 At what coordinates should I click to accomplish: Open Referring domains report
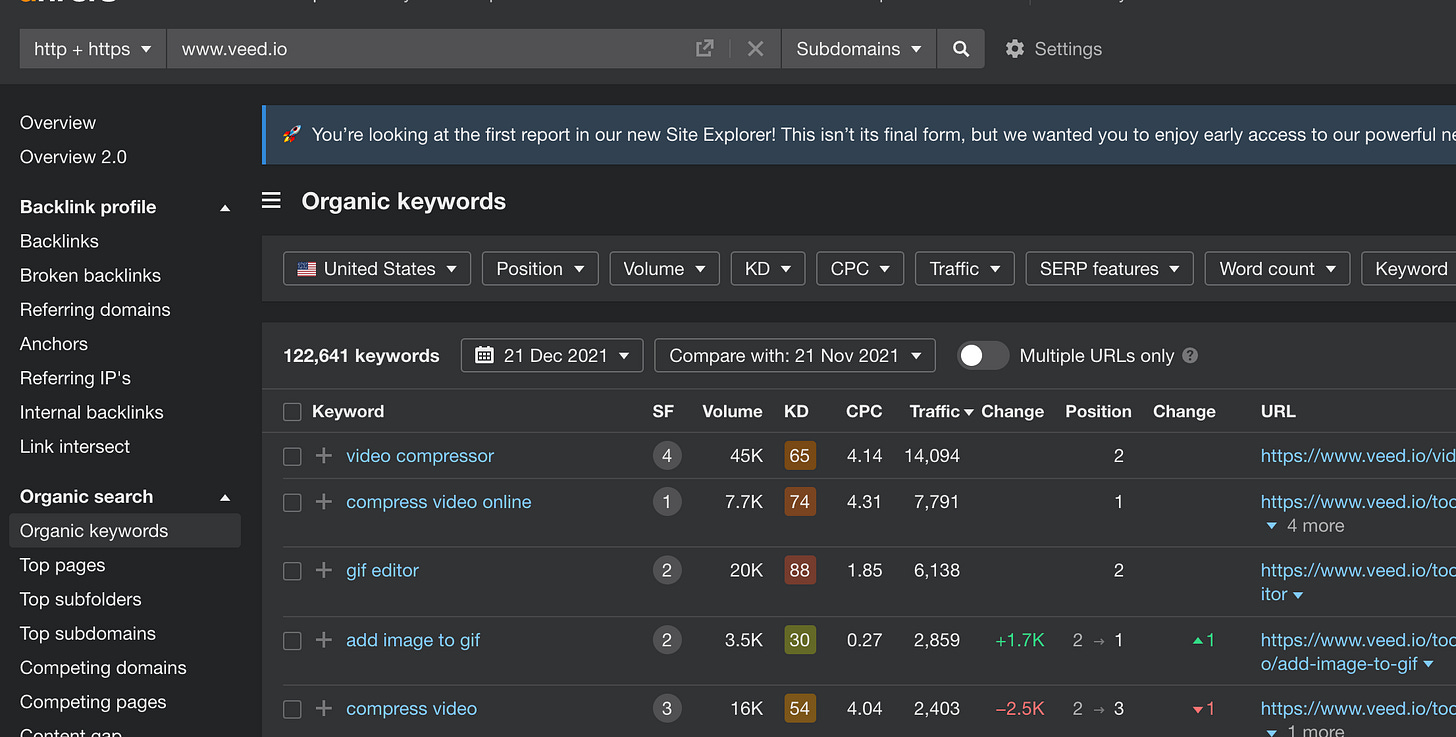coord(95,310)
